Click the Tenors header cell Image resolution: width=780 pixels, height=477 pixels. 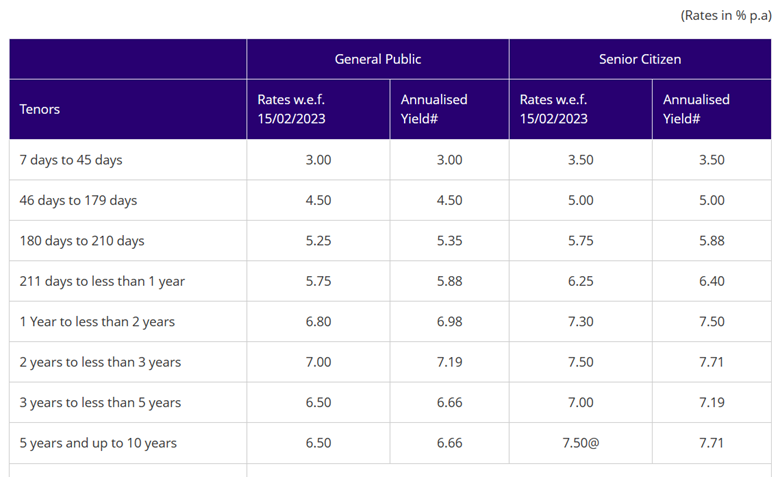tap(40, 109)
